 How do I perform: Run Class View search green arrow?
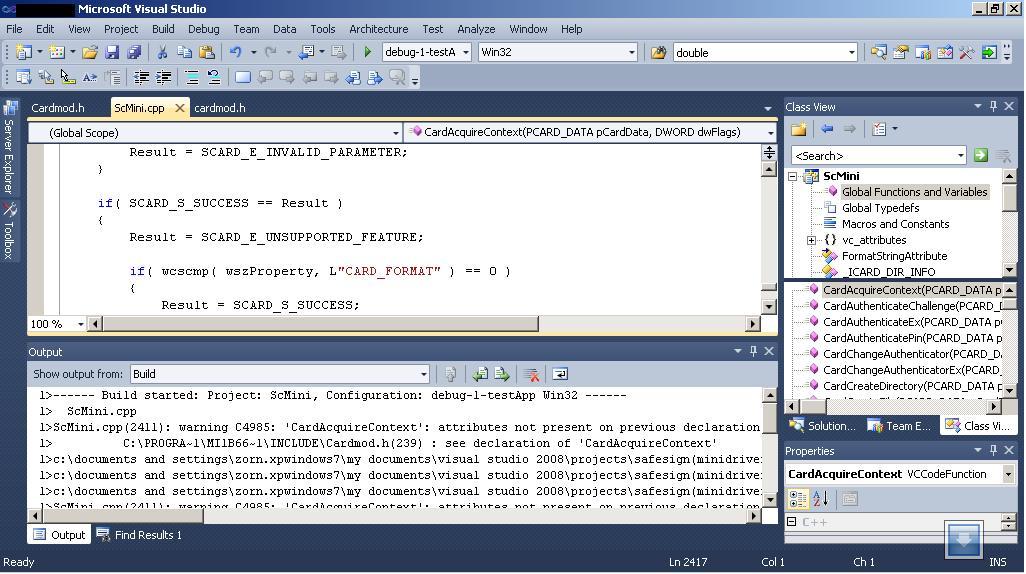(980, 155)
